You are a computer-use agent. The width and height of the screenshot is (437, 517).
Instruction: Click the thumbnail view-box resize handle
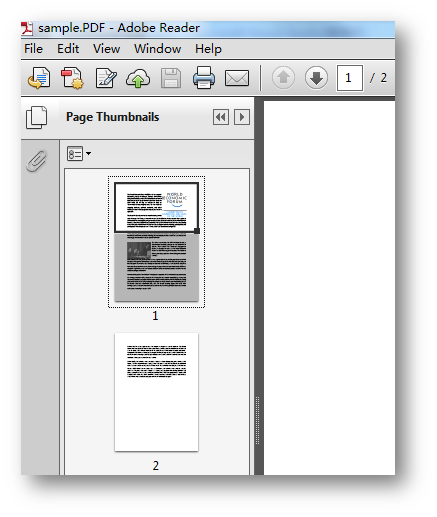[x=197, y=231]
